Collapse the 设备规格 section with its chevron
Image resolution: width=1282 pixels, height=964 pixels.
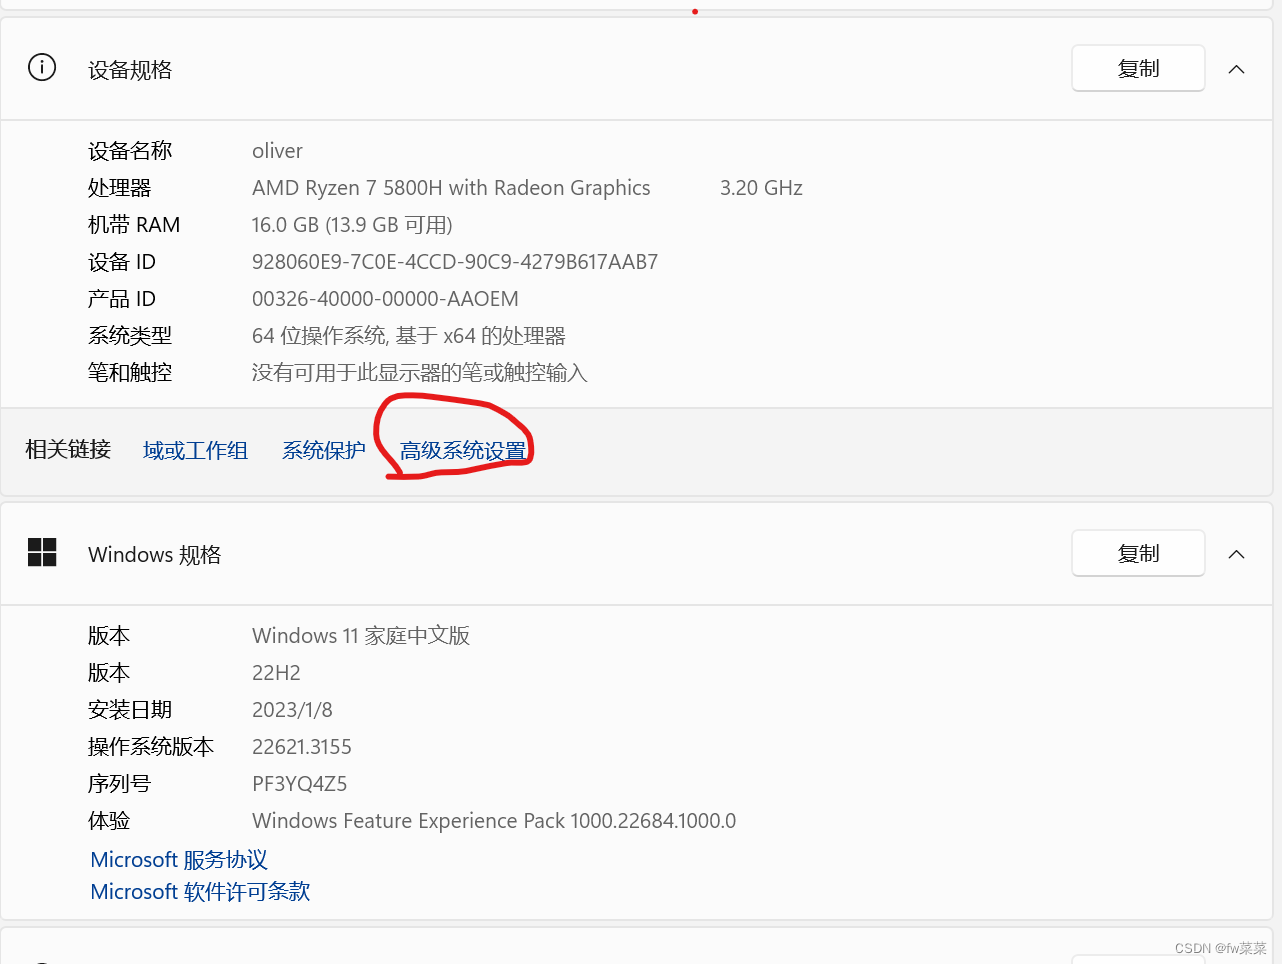coord(1236,69)
